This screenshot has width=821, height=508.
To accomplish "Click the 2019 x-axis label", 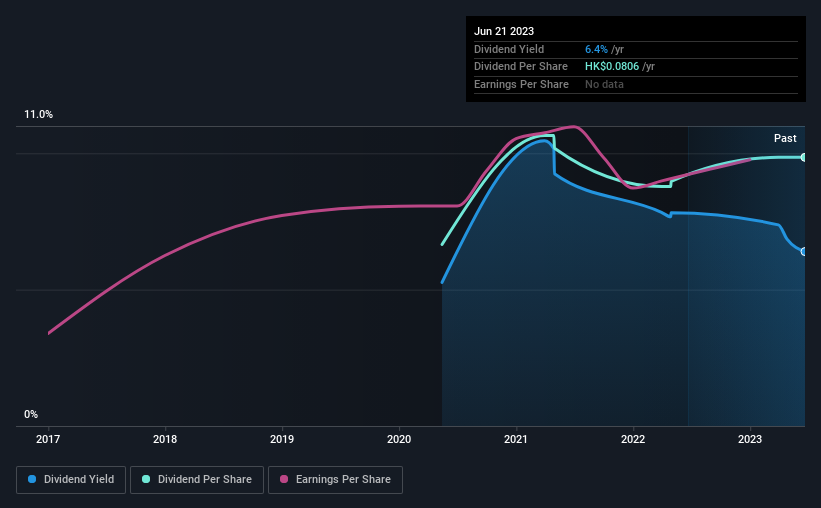I will pos(282,439).
